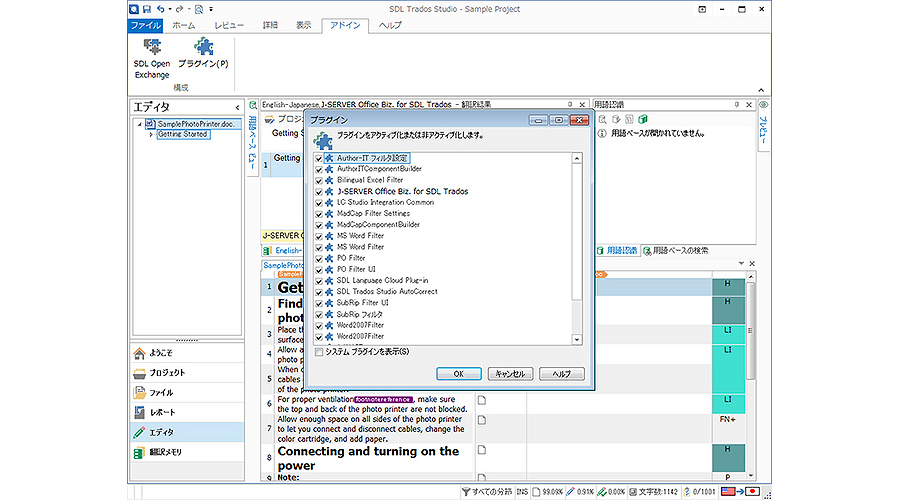Switch to the レビュー ribbon tab
This screenshot has width=900, height=500.
click(229, 25)
